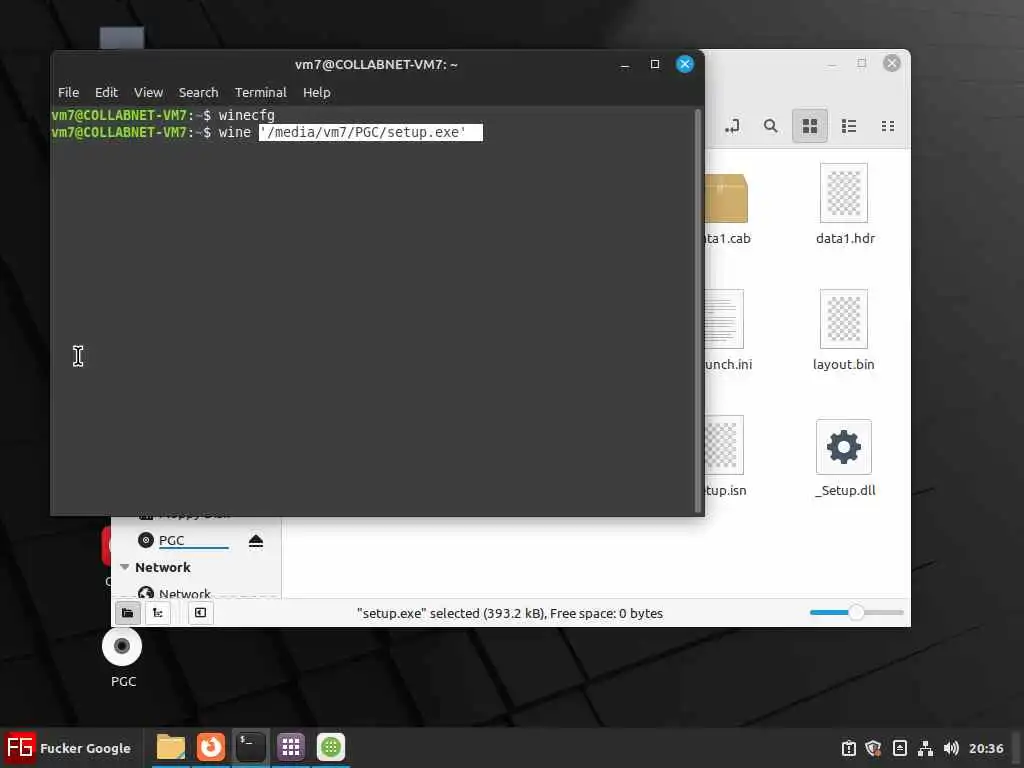Maximize the terminal window

coord(655,64)
